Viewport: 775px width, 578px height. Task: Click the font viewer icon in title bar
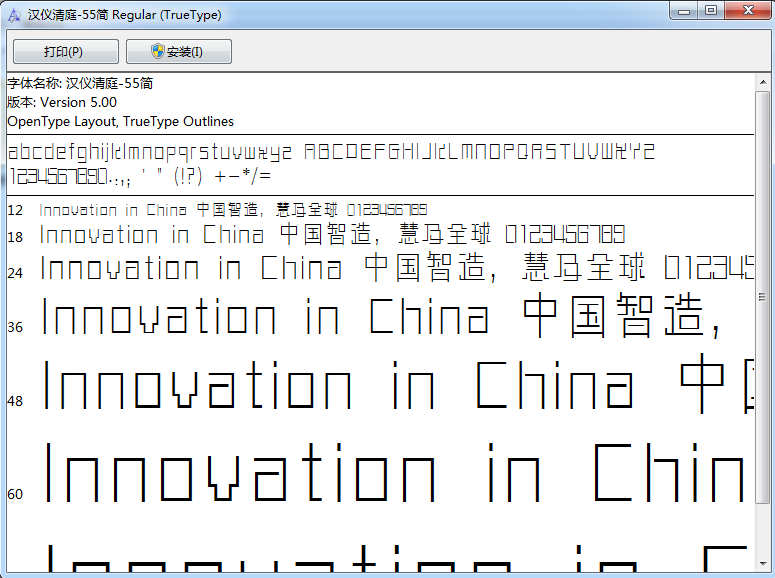point(14,14)
